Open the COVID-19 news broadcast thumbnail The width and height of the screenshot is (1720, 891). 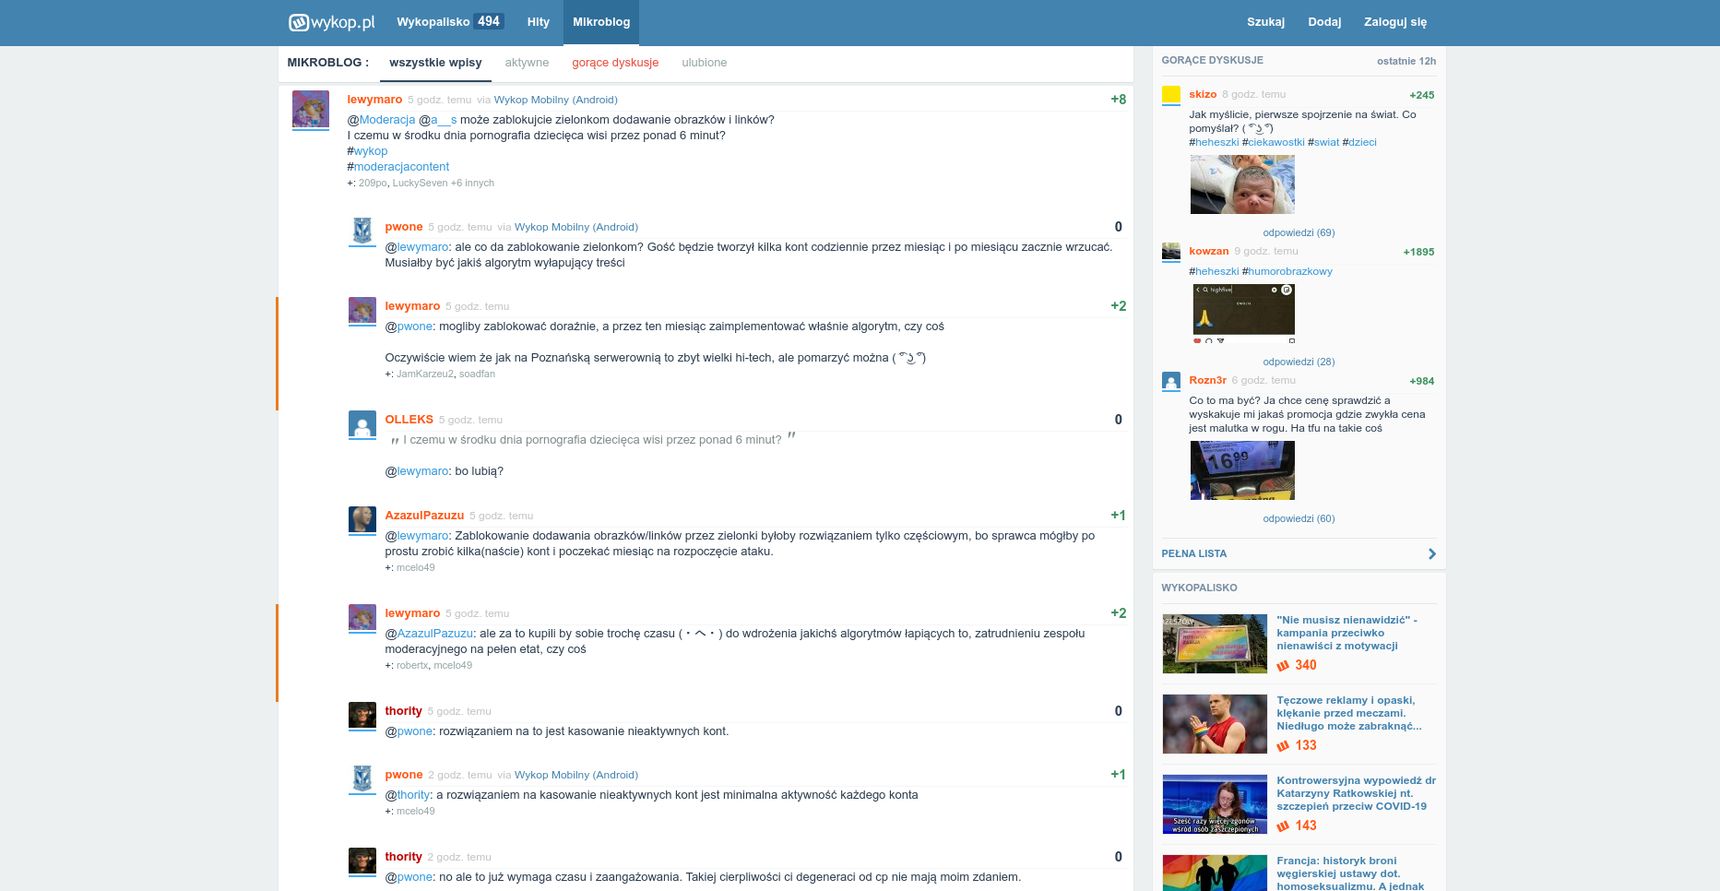click(x=1215, y=804)
